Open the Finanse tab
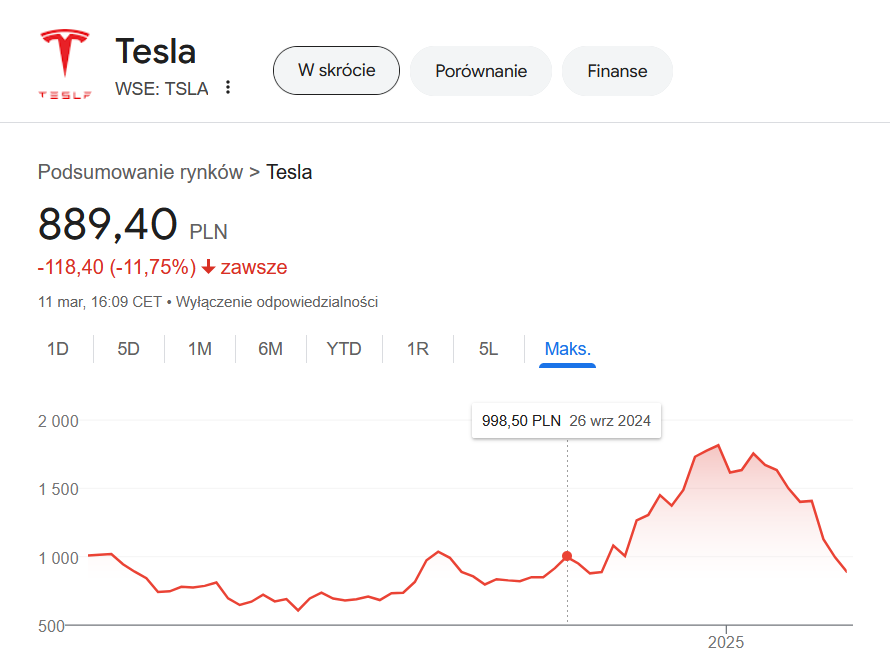 pos(617,71)
